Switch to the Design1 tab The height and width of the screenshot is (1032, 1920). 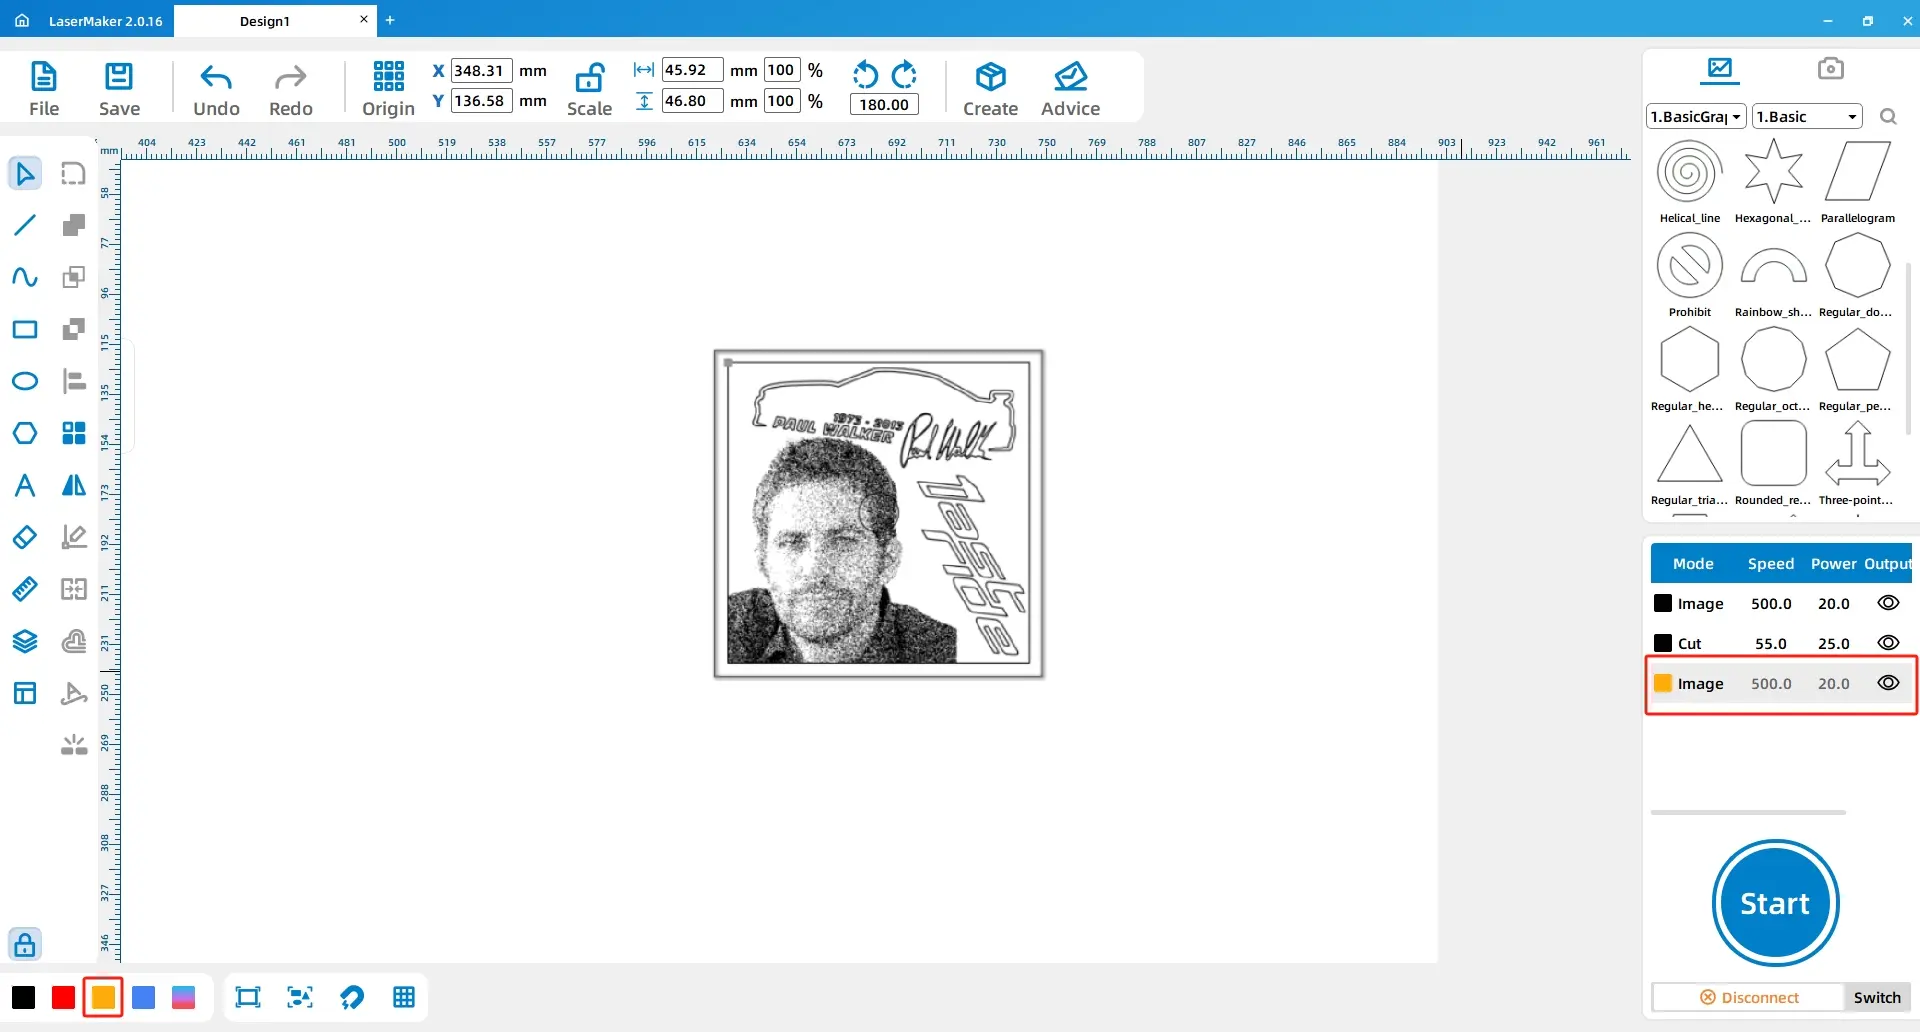(x=264, y=21)
